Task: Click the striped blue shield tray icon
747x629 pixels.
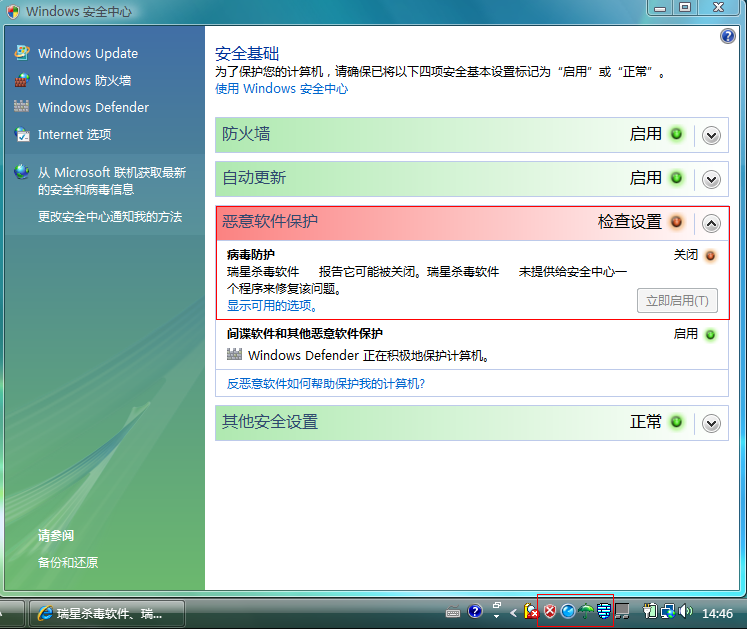Action: coord(604,611)
